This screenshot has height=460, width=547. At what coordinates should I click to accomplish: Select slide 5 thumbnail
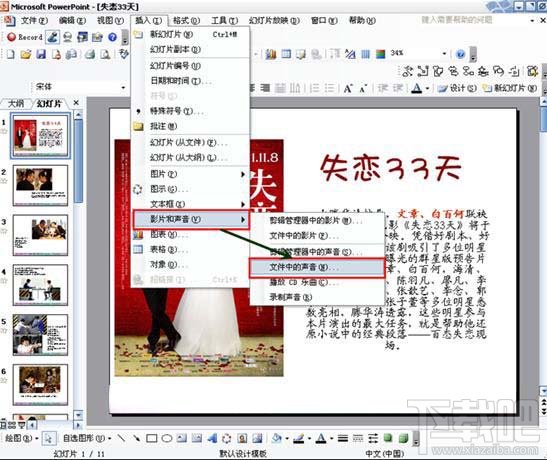coord(40,335)
